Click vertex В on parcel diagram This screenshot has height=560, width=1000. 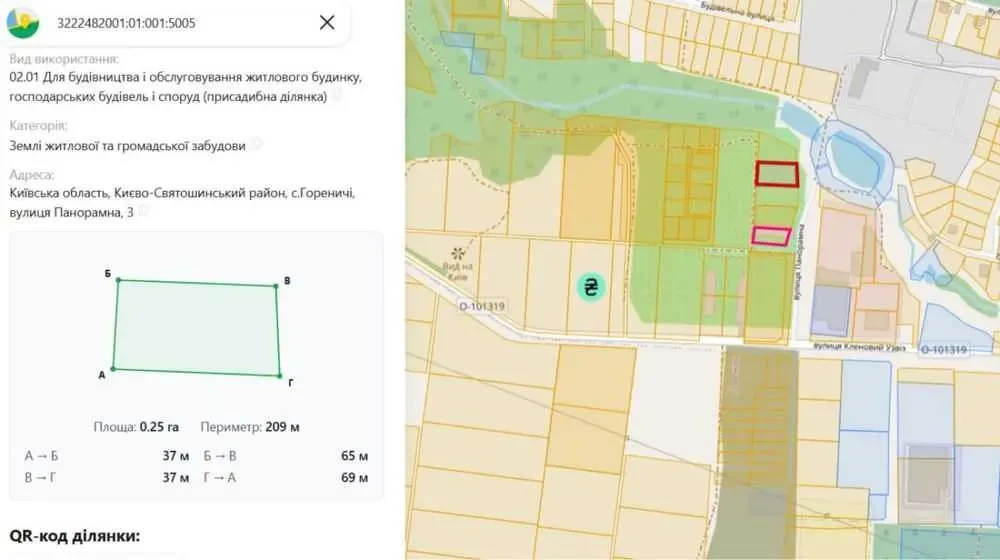276,286
